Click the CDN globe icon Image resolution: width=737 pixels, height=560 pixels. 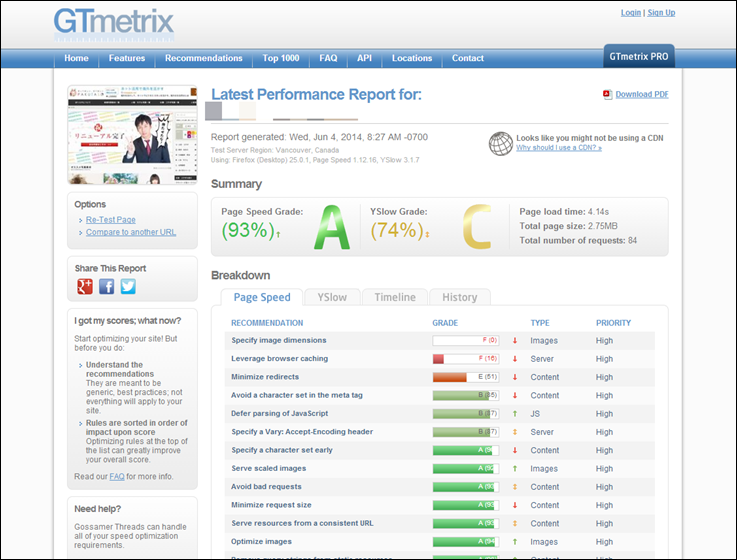point(501,143)
